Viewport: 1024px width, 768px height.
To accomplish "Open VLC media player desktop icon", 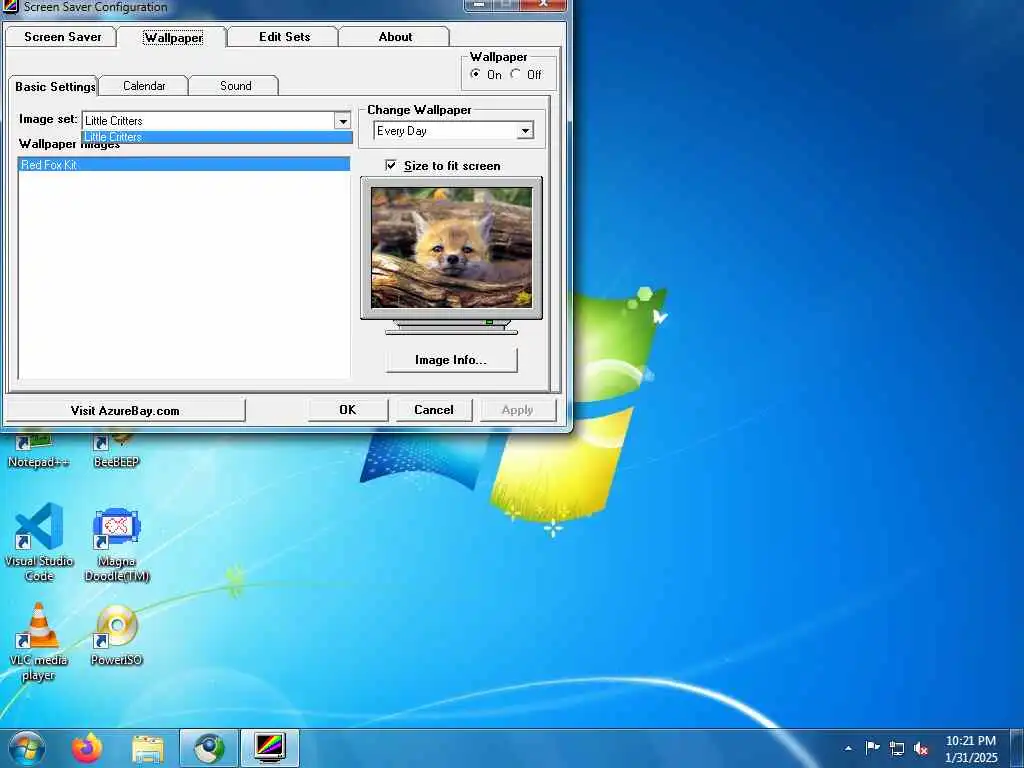I will (x=39, y=642).
